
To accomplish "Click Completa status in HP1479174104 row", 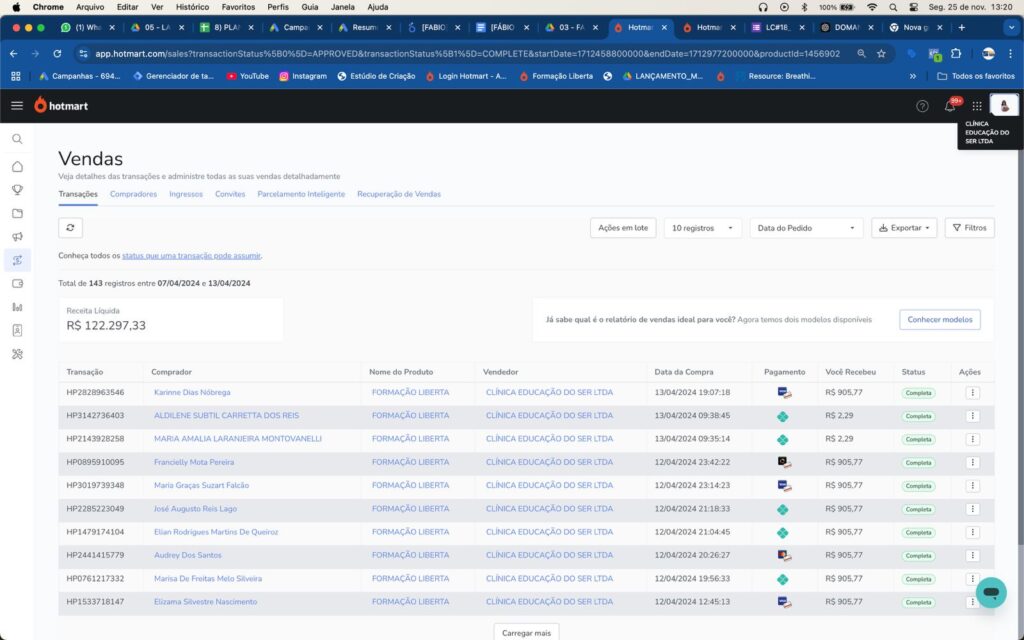I will tap(918, 533).
